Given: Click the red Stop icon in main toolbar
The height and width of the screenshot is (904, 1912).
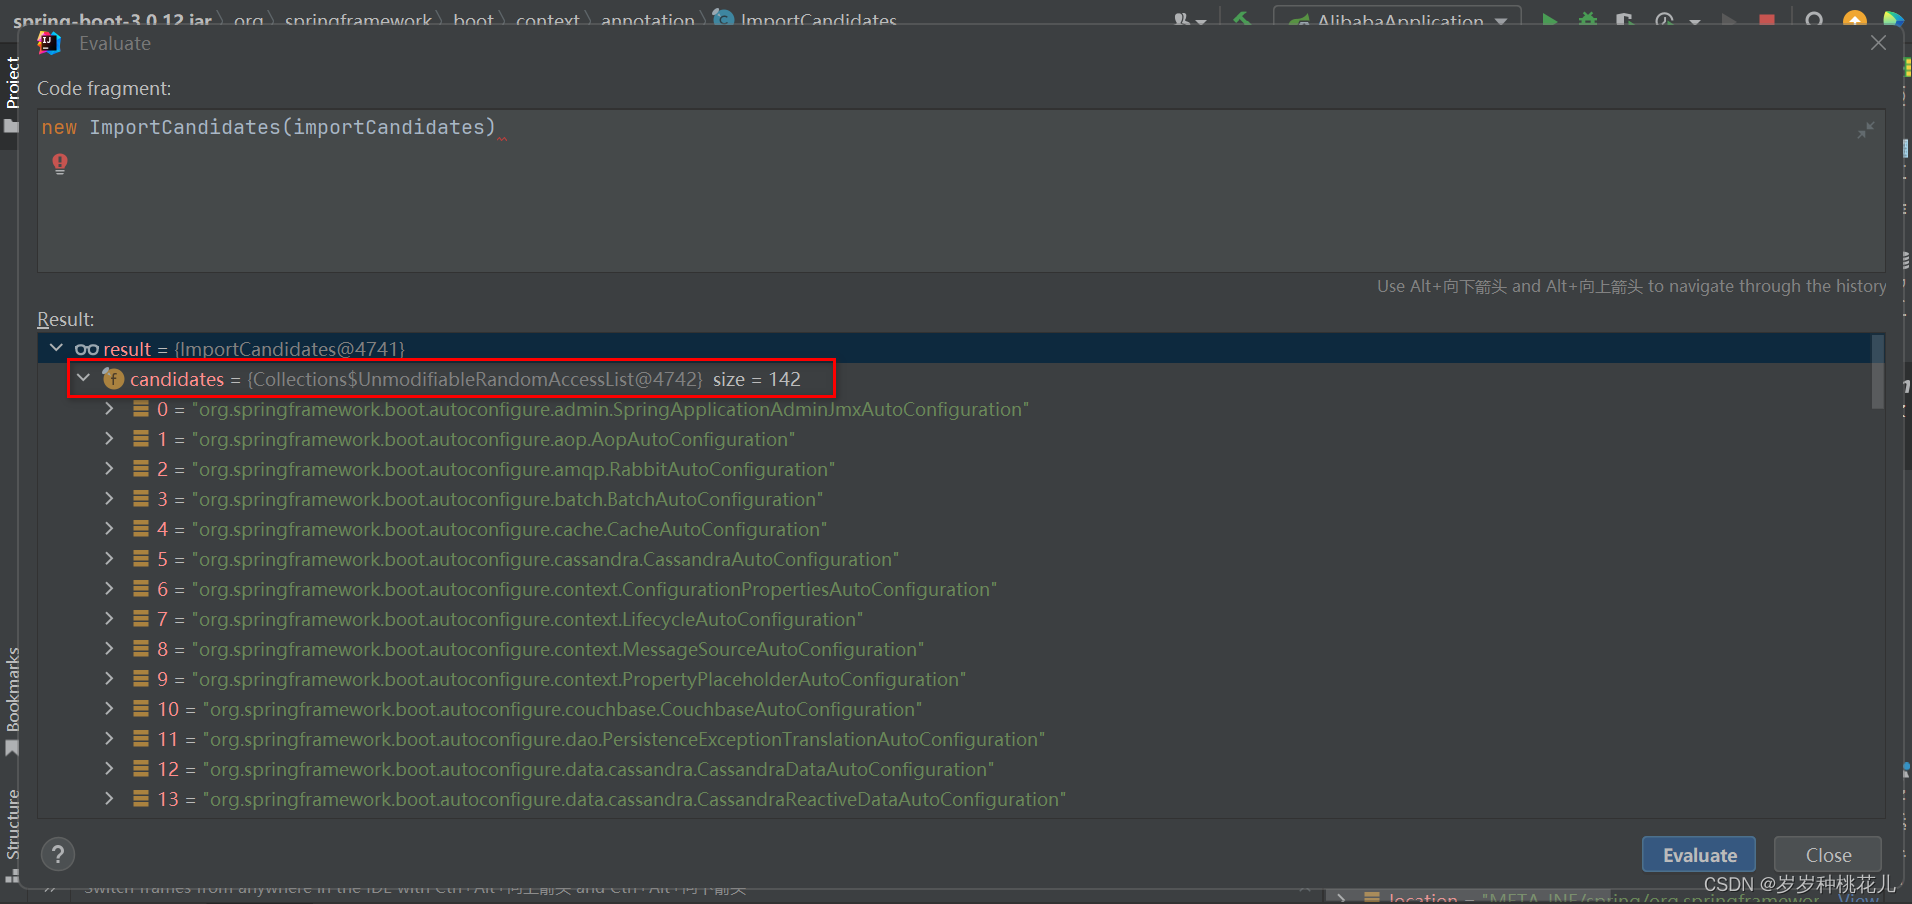Looking at the screenshot, I should click(1767, 20).
